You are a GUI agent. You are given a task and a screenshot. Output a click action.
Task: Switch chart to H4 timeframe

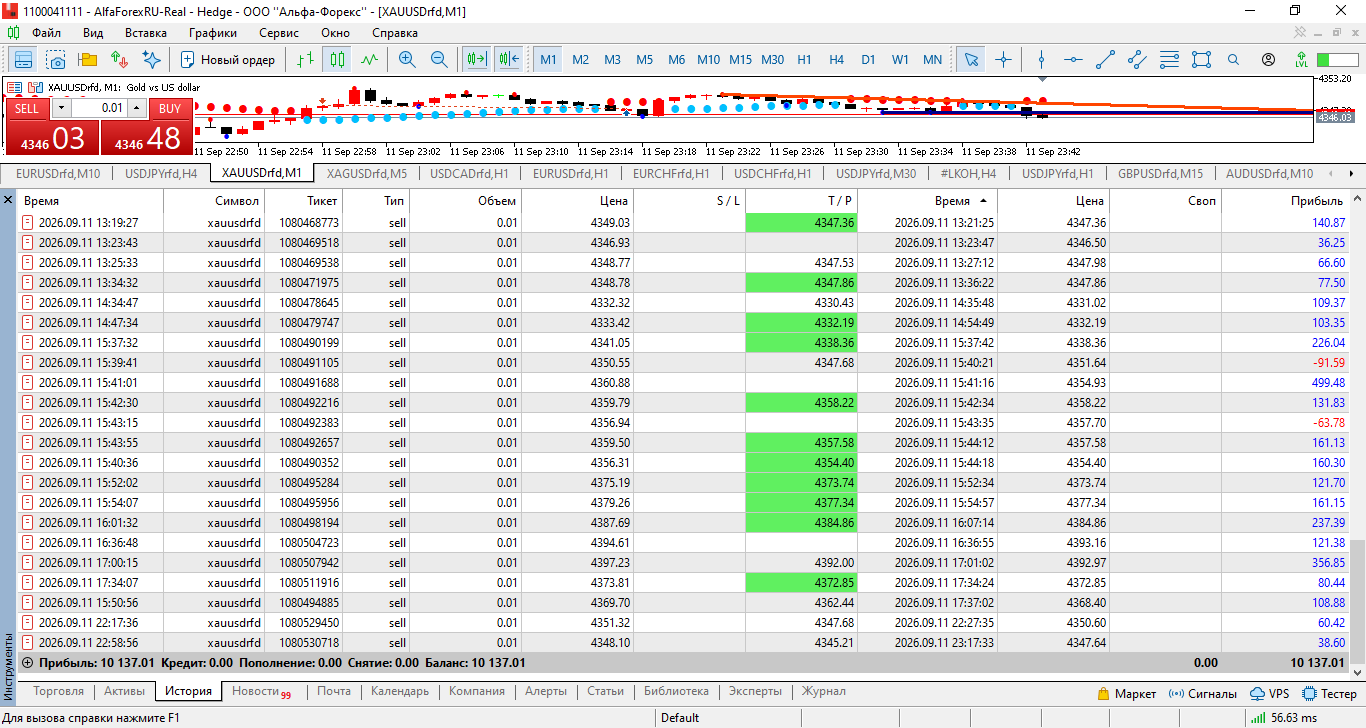coord(836,59)
